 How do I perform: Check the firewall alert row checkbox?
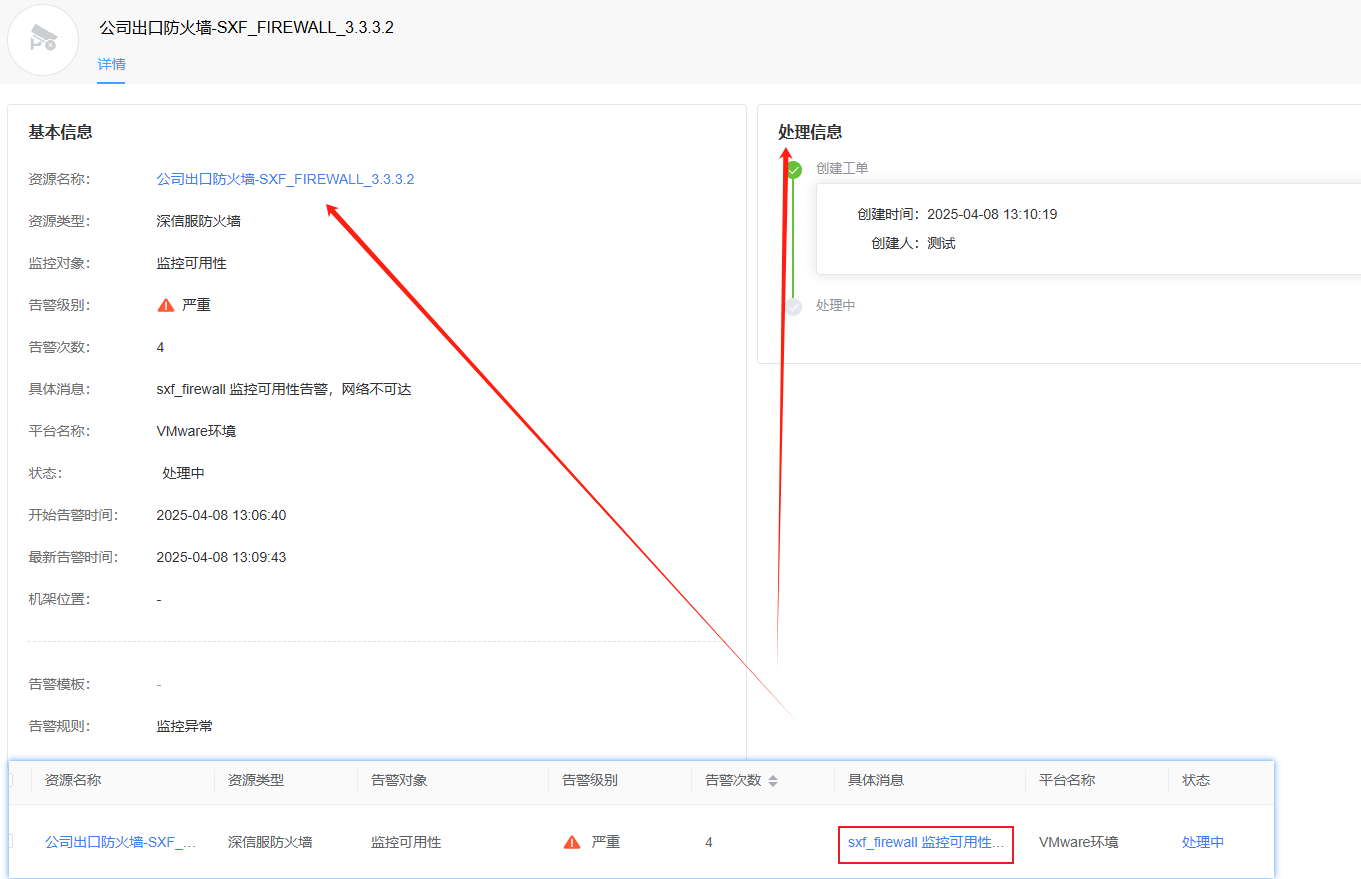[11, 842]
